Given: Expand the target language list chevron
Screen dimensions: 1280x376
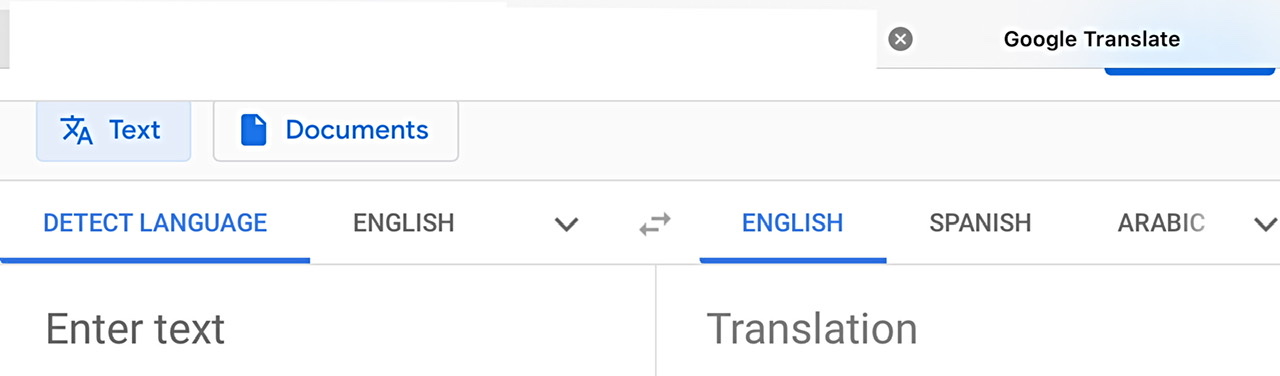Looking at the screenshot, I should pos(1265,224).
